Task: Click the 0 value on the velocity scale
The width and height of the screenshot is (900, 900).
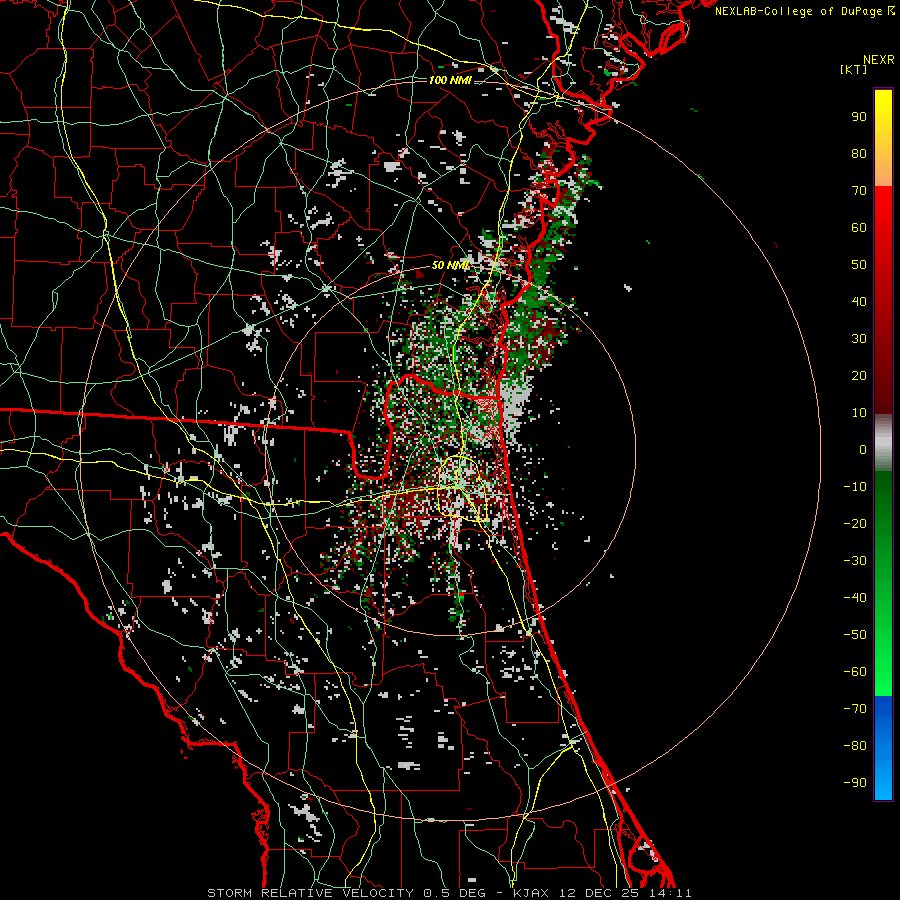Action: click(863, 449)
